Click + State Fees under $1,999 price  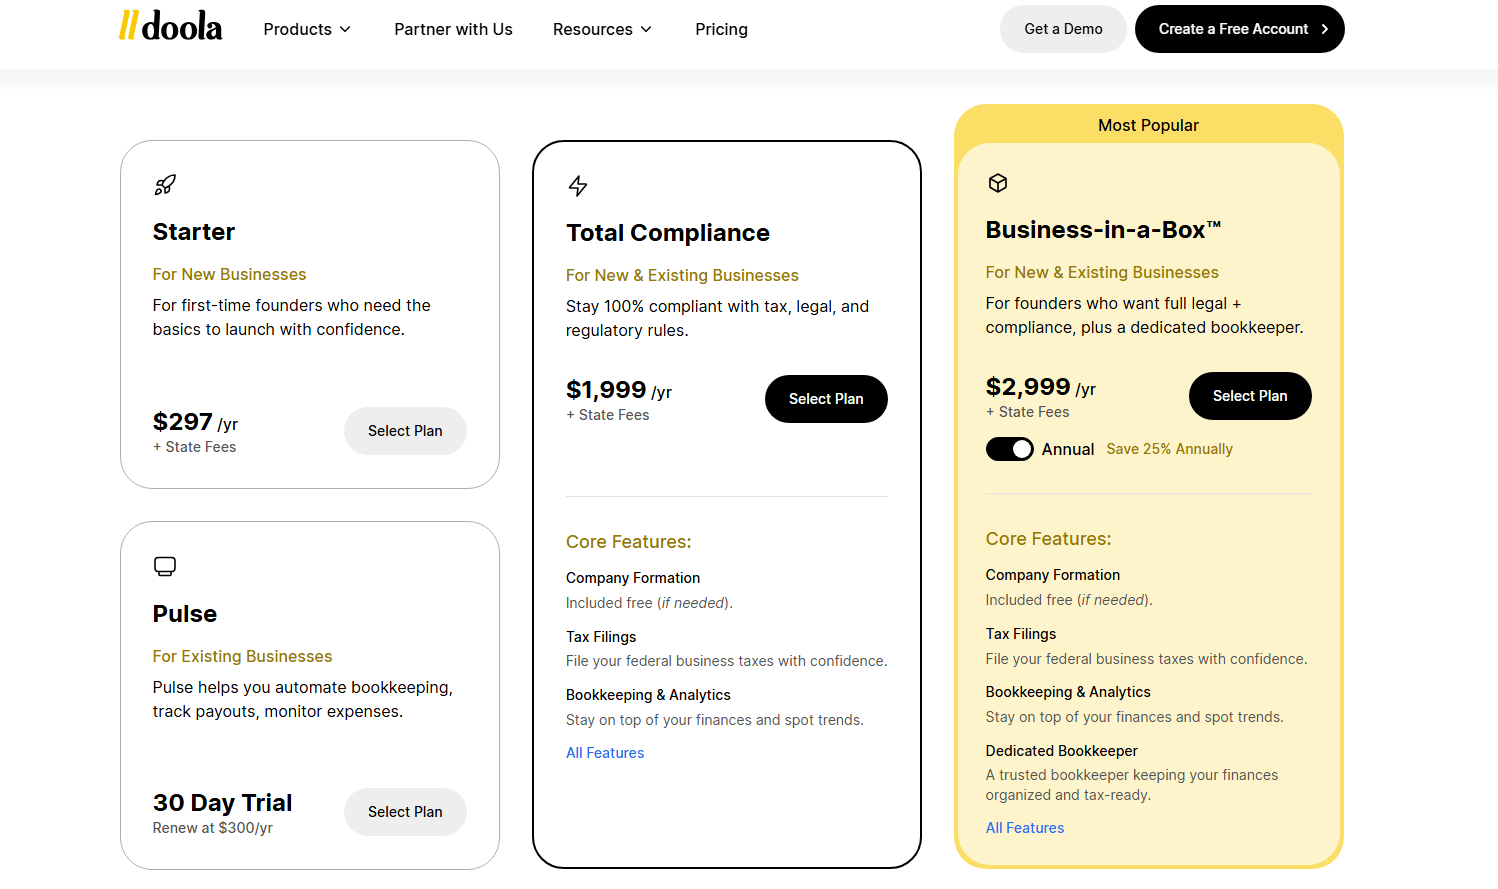coord(608,415)
